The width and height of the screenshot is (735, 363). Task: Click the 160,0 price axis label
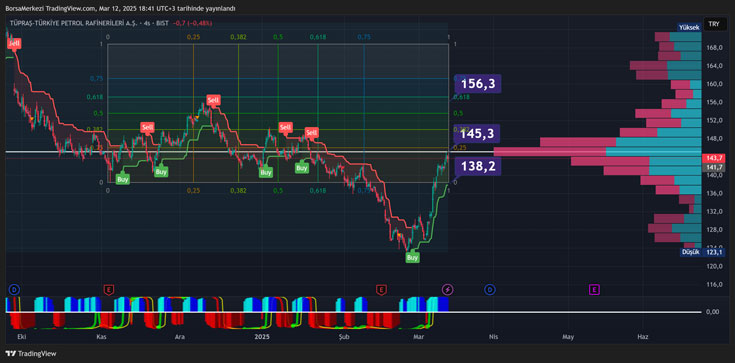point(713,84)
